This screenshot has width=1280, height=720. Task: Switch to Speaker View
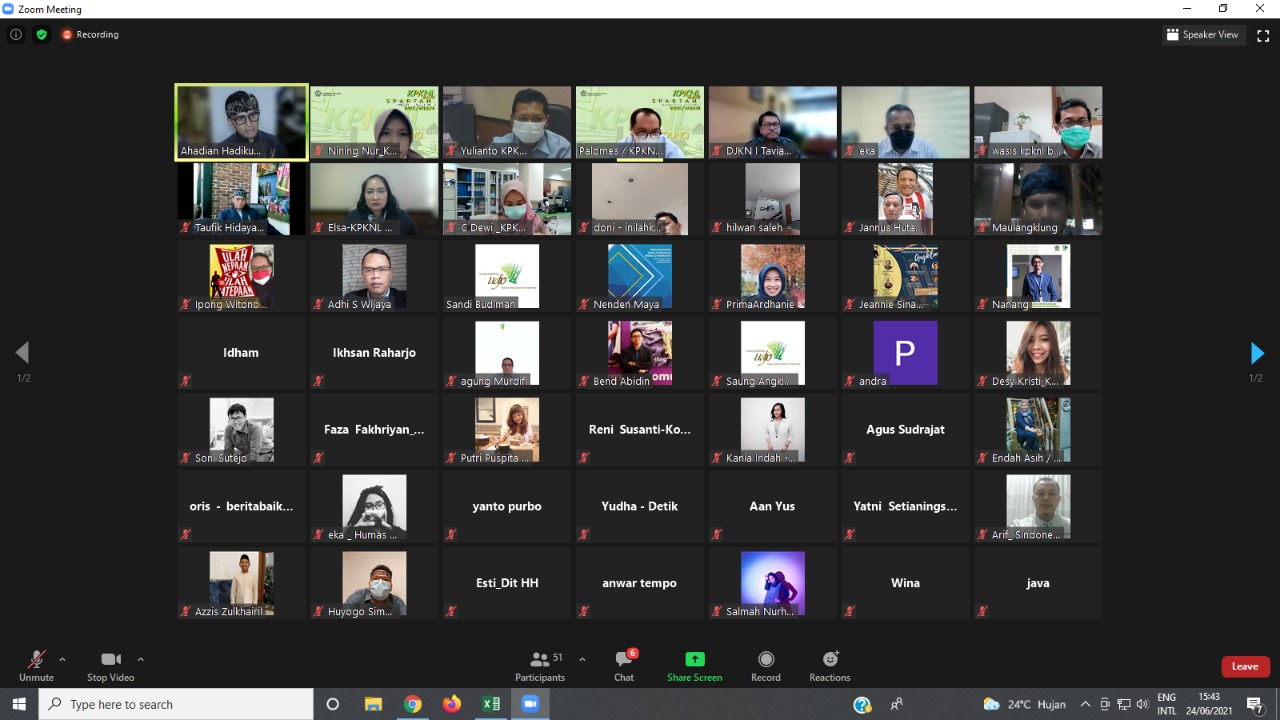pyautogui.click(x=1202, y=35)
